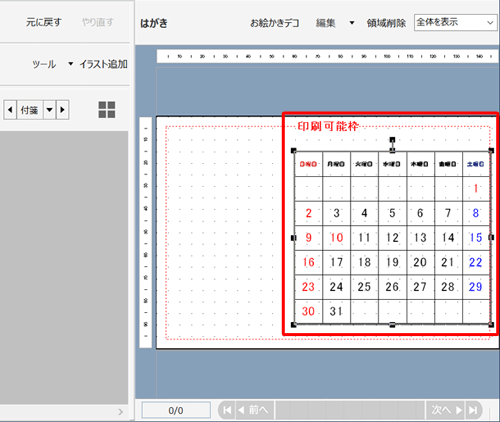Click bottom-left resize handle of calendar
The height and width of the screenshot is (422, 500).
(x=294, y=325)
